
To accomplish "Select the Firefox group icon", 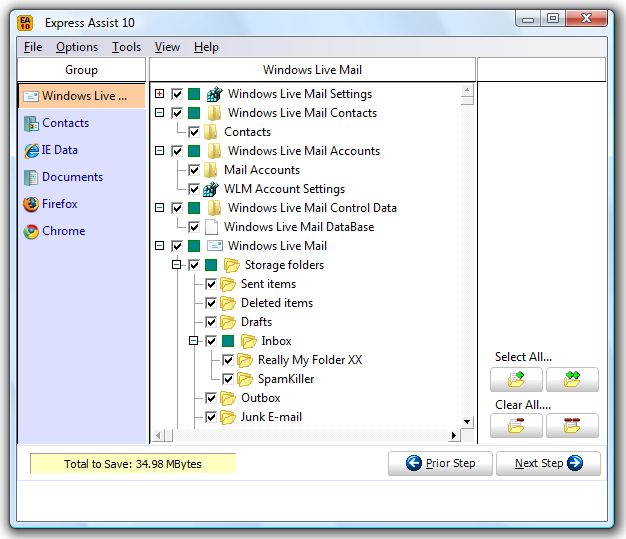I will point(32,204).
